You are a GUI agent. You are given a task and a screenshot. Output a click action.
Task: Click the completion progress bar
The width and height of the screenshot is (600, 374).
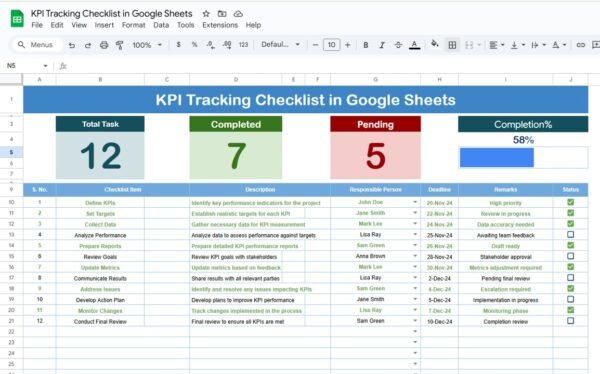coord(523,158)
